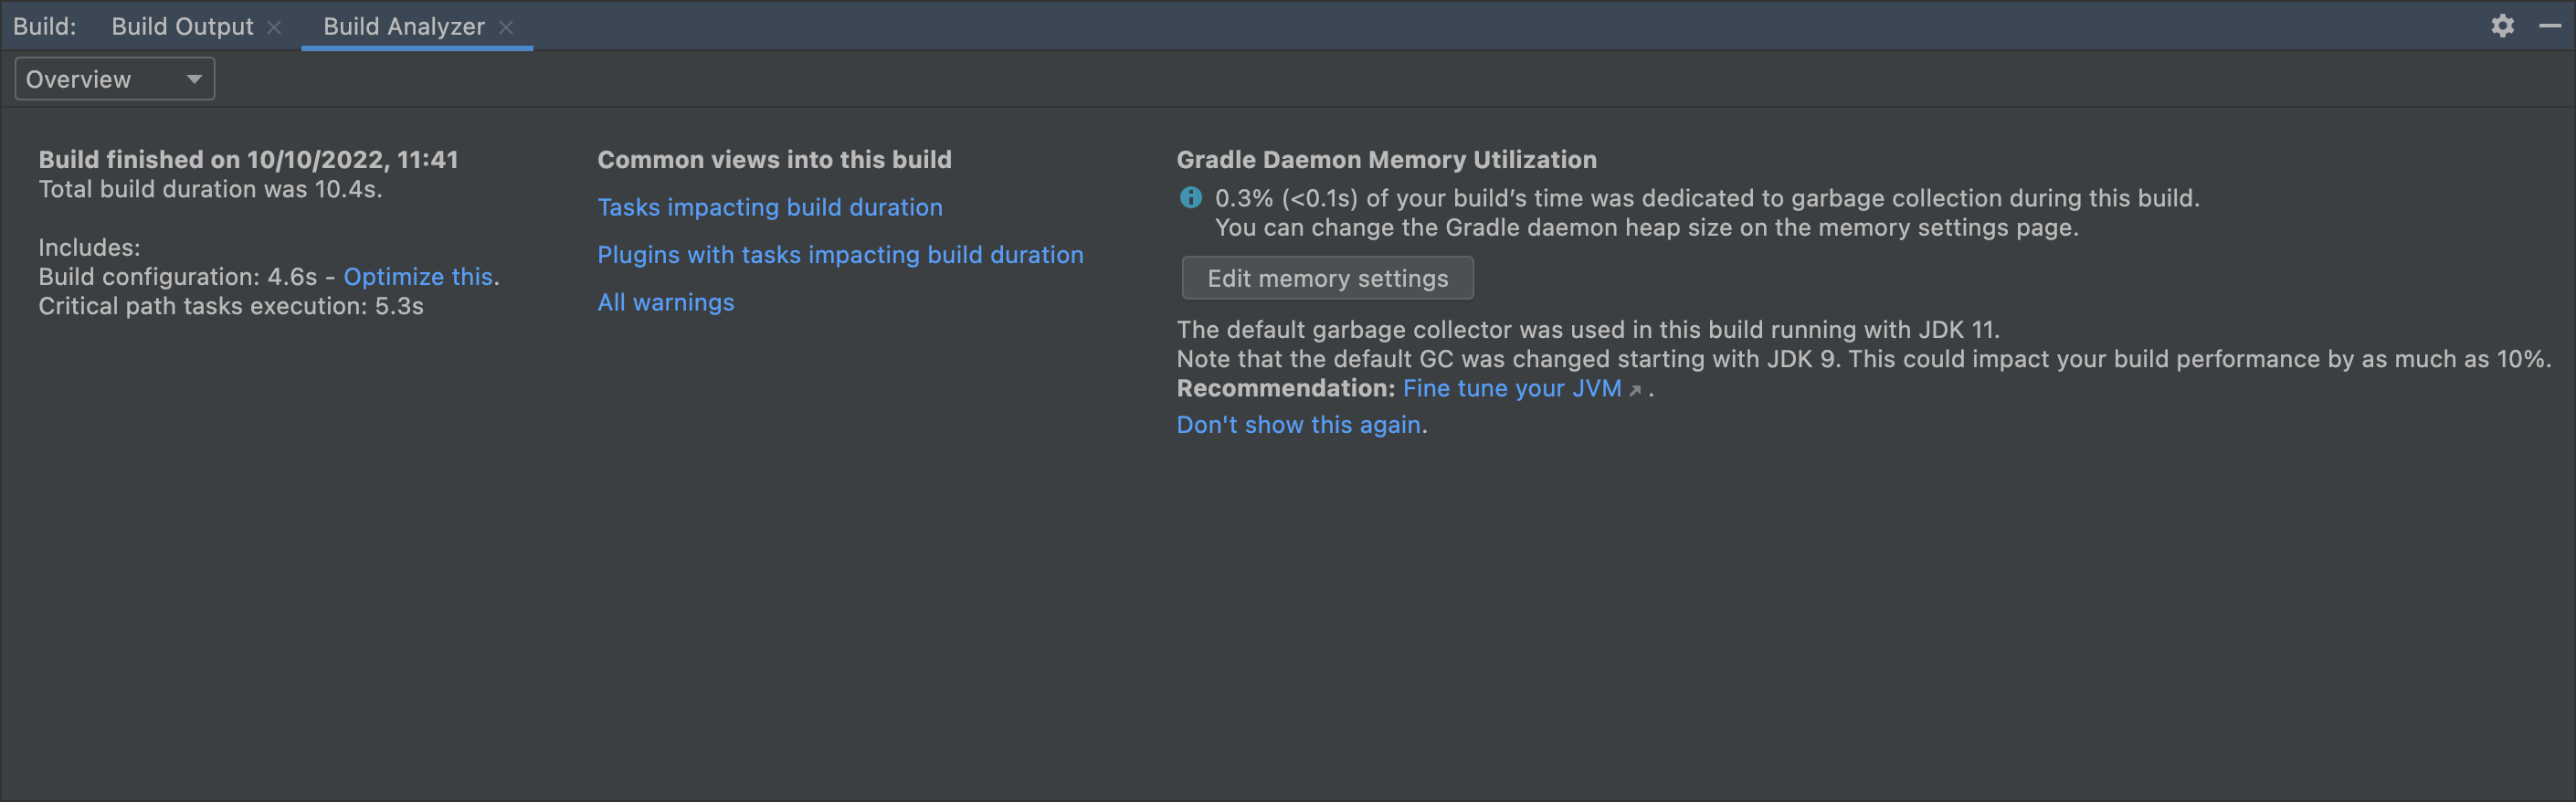
Task: Click the blue info icon
Action: [1190, 198]
